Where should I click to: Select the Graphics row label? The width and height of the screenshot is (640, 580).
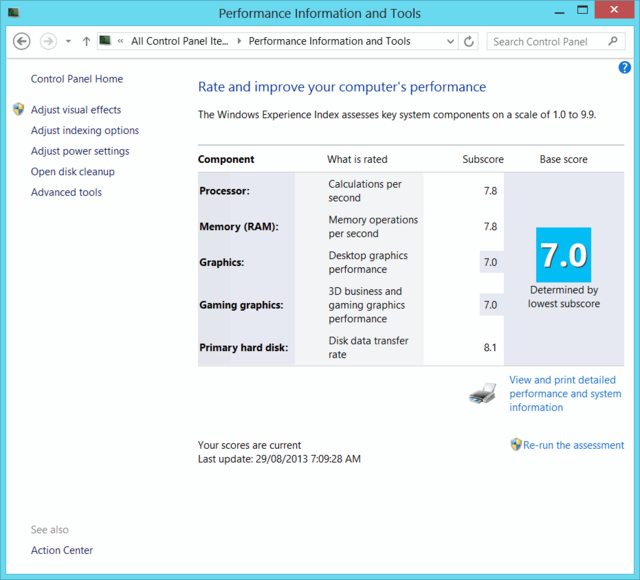point(222,262)
